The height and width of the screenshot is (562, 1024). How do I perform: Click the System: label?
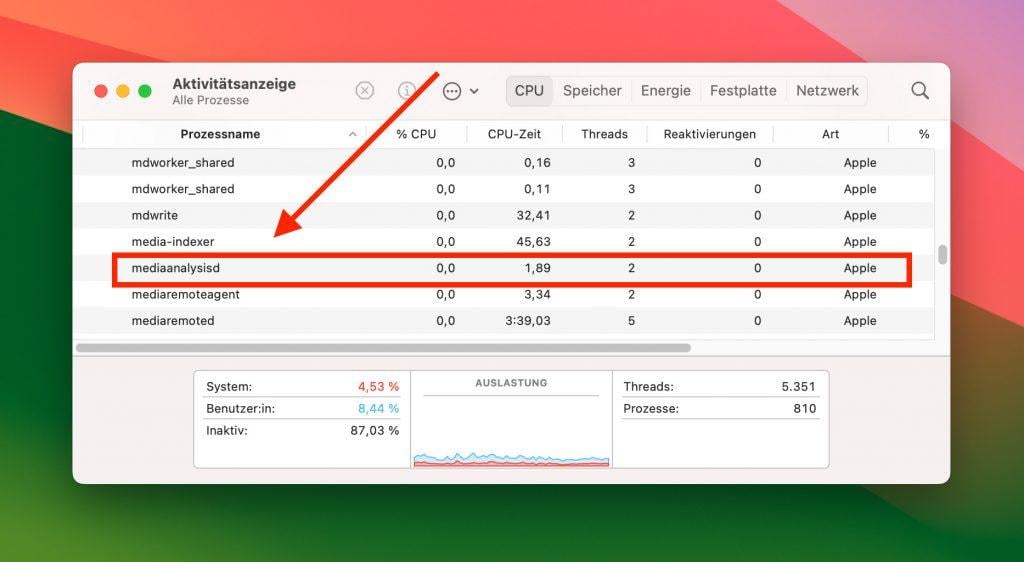click(x=229, y=386)
